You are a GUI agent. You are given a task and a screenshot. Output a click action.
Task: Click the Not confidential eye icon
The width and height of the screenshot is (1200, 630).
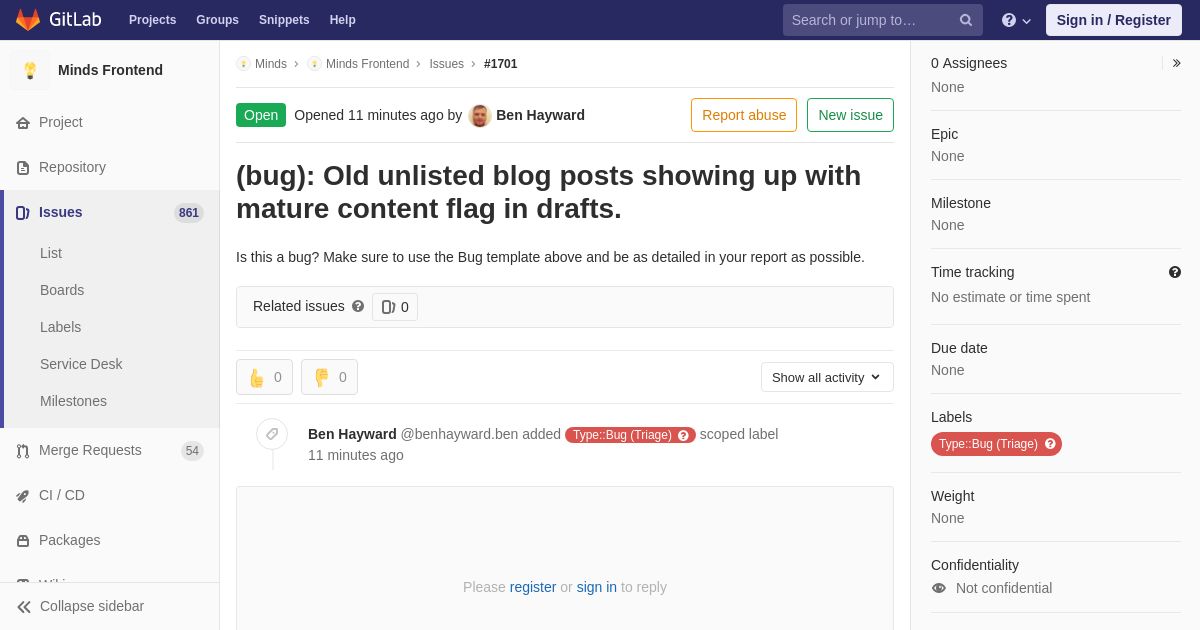(939, 588)
